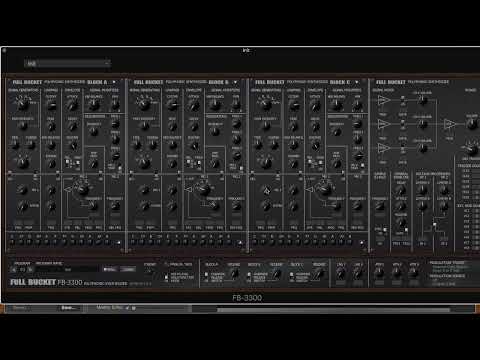Click the output amplifier triangle before total volume
Image resolution: width=480 pixels, height=360 pixels.
[449, 124]
